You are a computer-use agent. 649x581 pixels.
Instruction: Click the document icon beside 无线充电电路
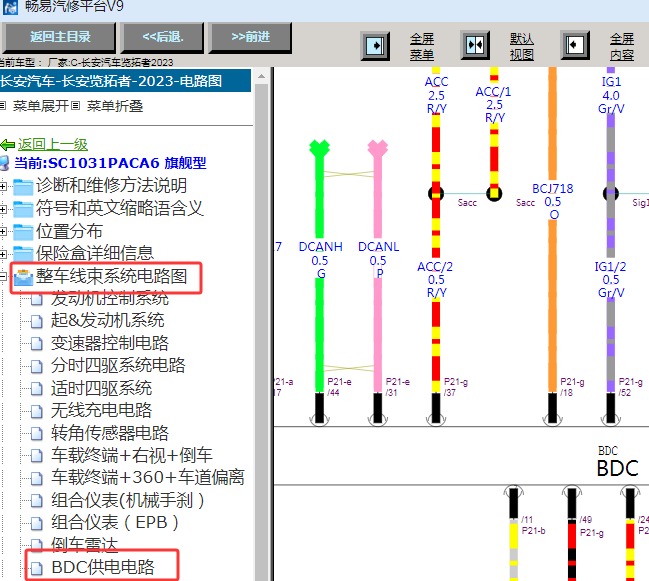click(37, 411)
